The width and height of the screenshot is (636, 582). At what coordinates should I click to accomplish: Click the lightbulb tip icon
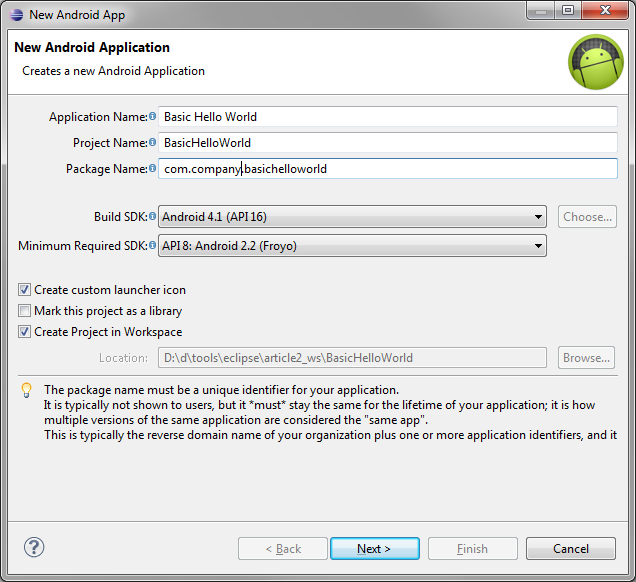click(27, 390)
